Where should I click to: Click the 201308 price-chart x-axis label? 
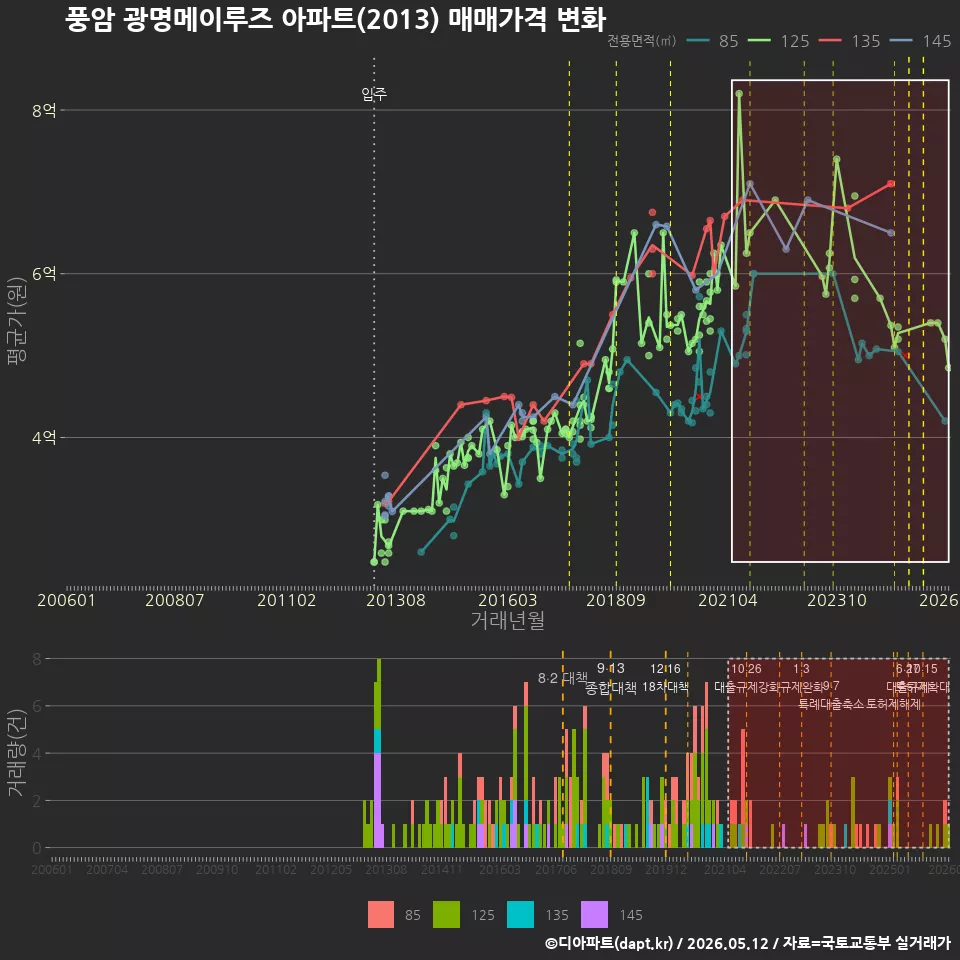point(396,600)
